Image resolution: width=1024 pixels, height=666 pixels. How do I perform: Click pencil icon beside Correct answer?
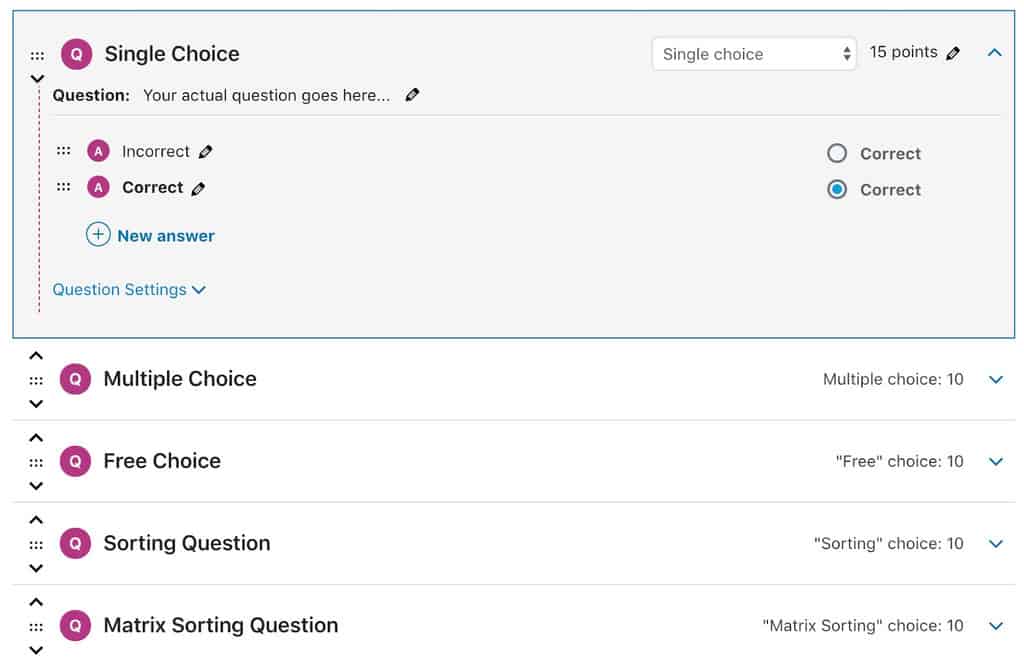pyautogui.click(x=198, y=188)
